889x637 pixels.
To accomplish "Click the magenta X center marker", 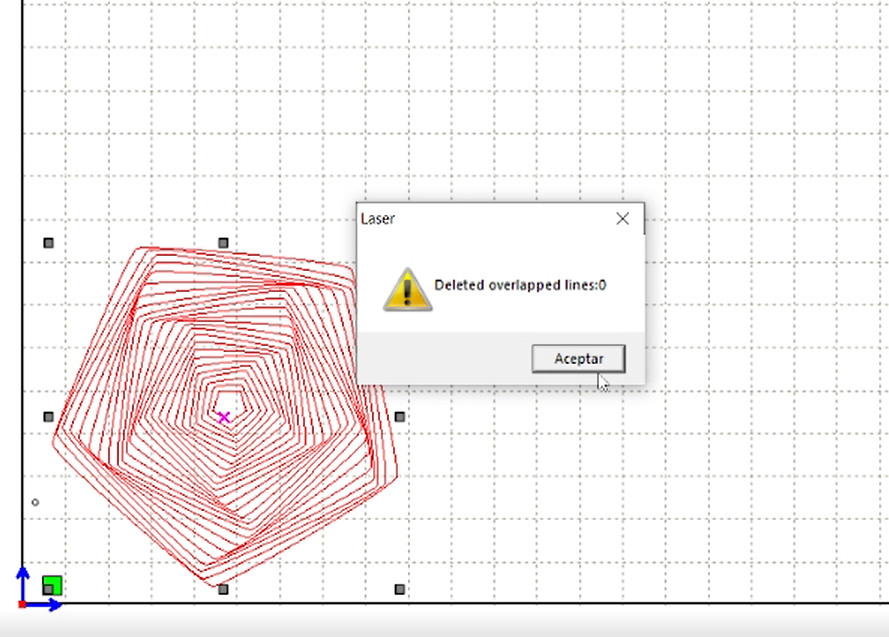I will click(223, 417).
